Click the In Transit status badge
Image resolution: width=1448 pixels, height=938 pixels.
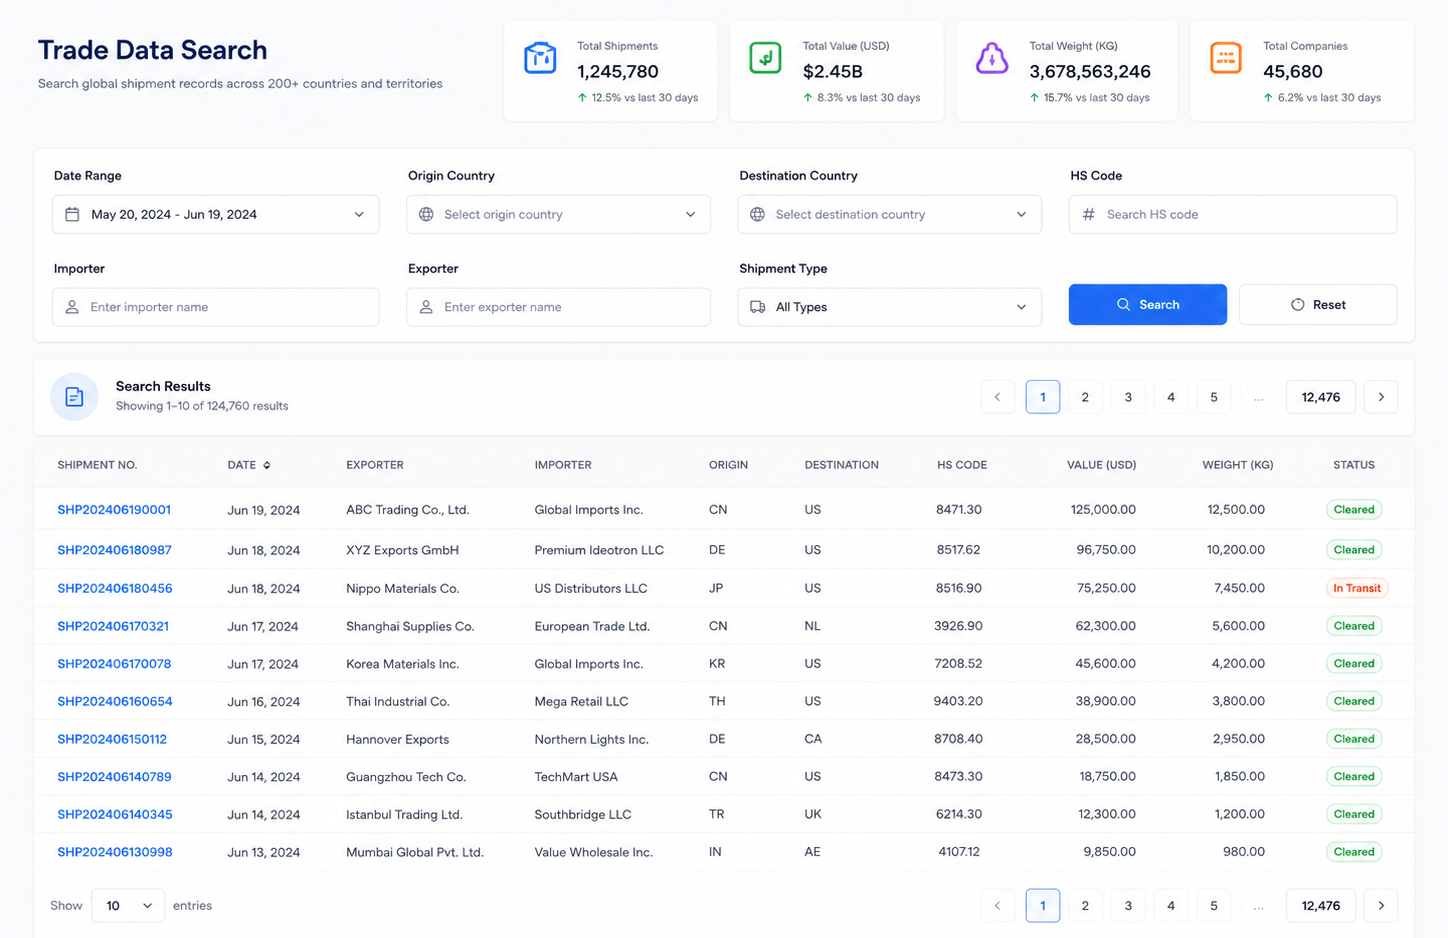[x=1356, y=588]
